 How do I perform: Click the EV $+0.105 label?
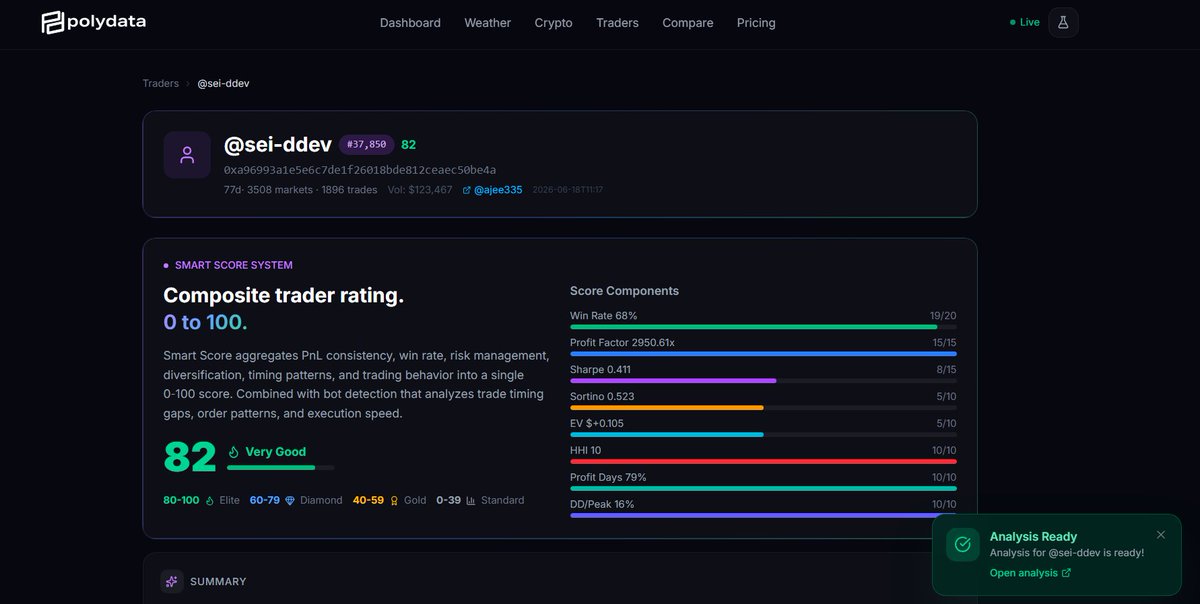(597, 423)
